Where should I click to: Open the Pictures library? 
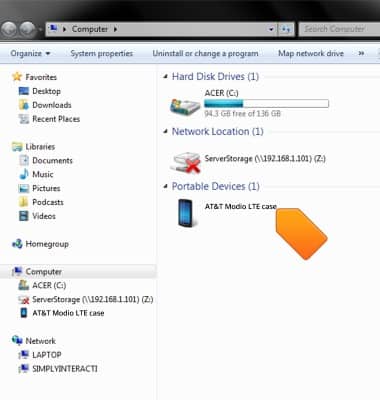46,188
